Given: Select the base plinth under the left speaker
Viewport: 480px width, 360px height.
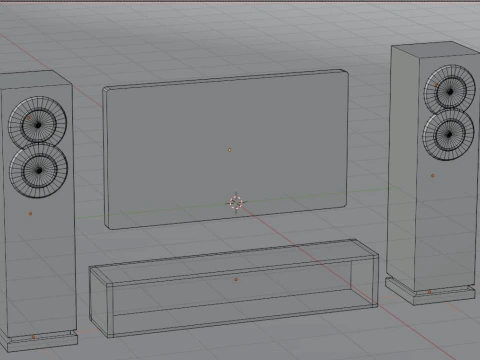Looking at the screenshot, I should [38, 341].
